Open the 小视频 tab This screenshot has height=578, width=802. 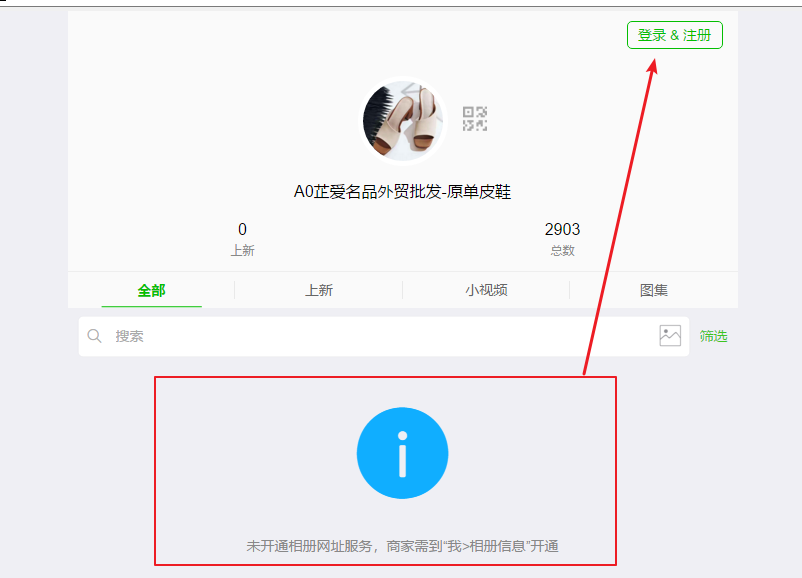(486, 291)
